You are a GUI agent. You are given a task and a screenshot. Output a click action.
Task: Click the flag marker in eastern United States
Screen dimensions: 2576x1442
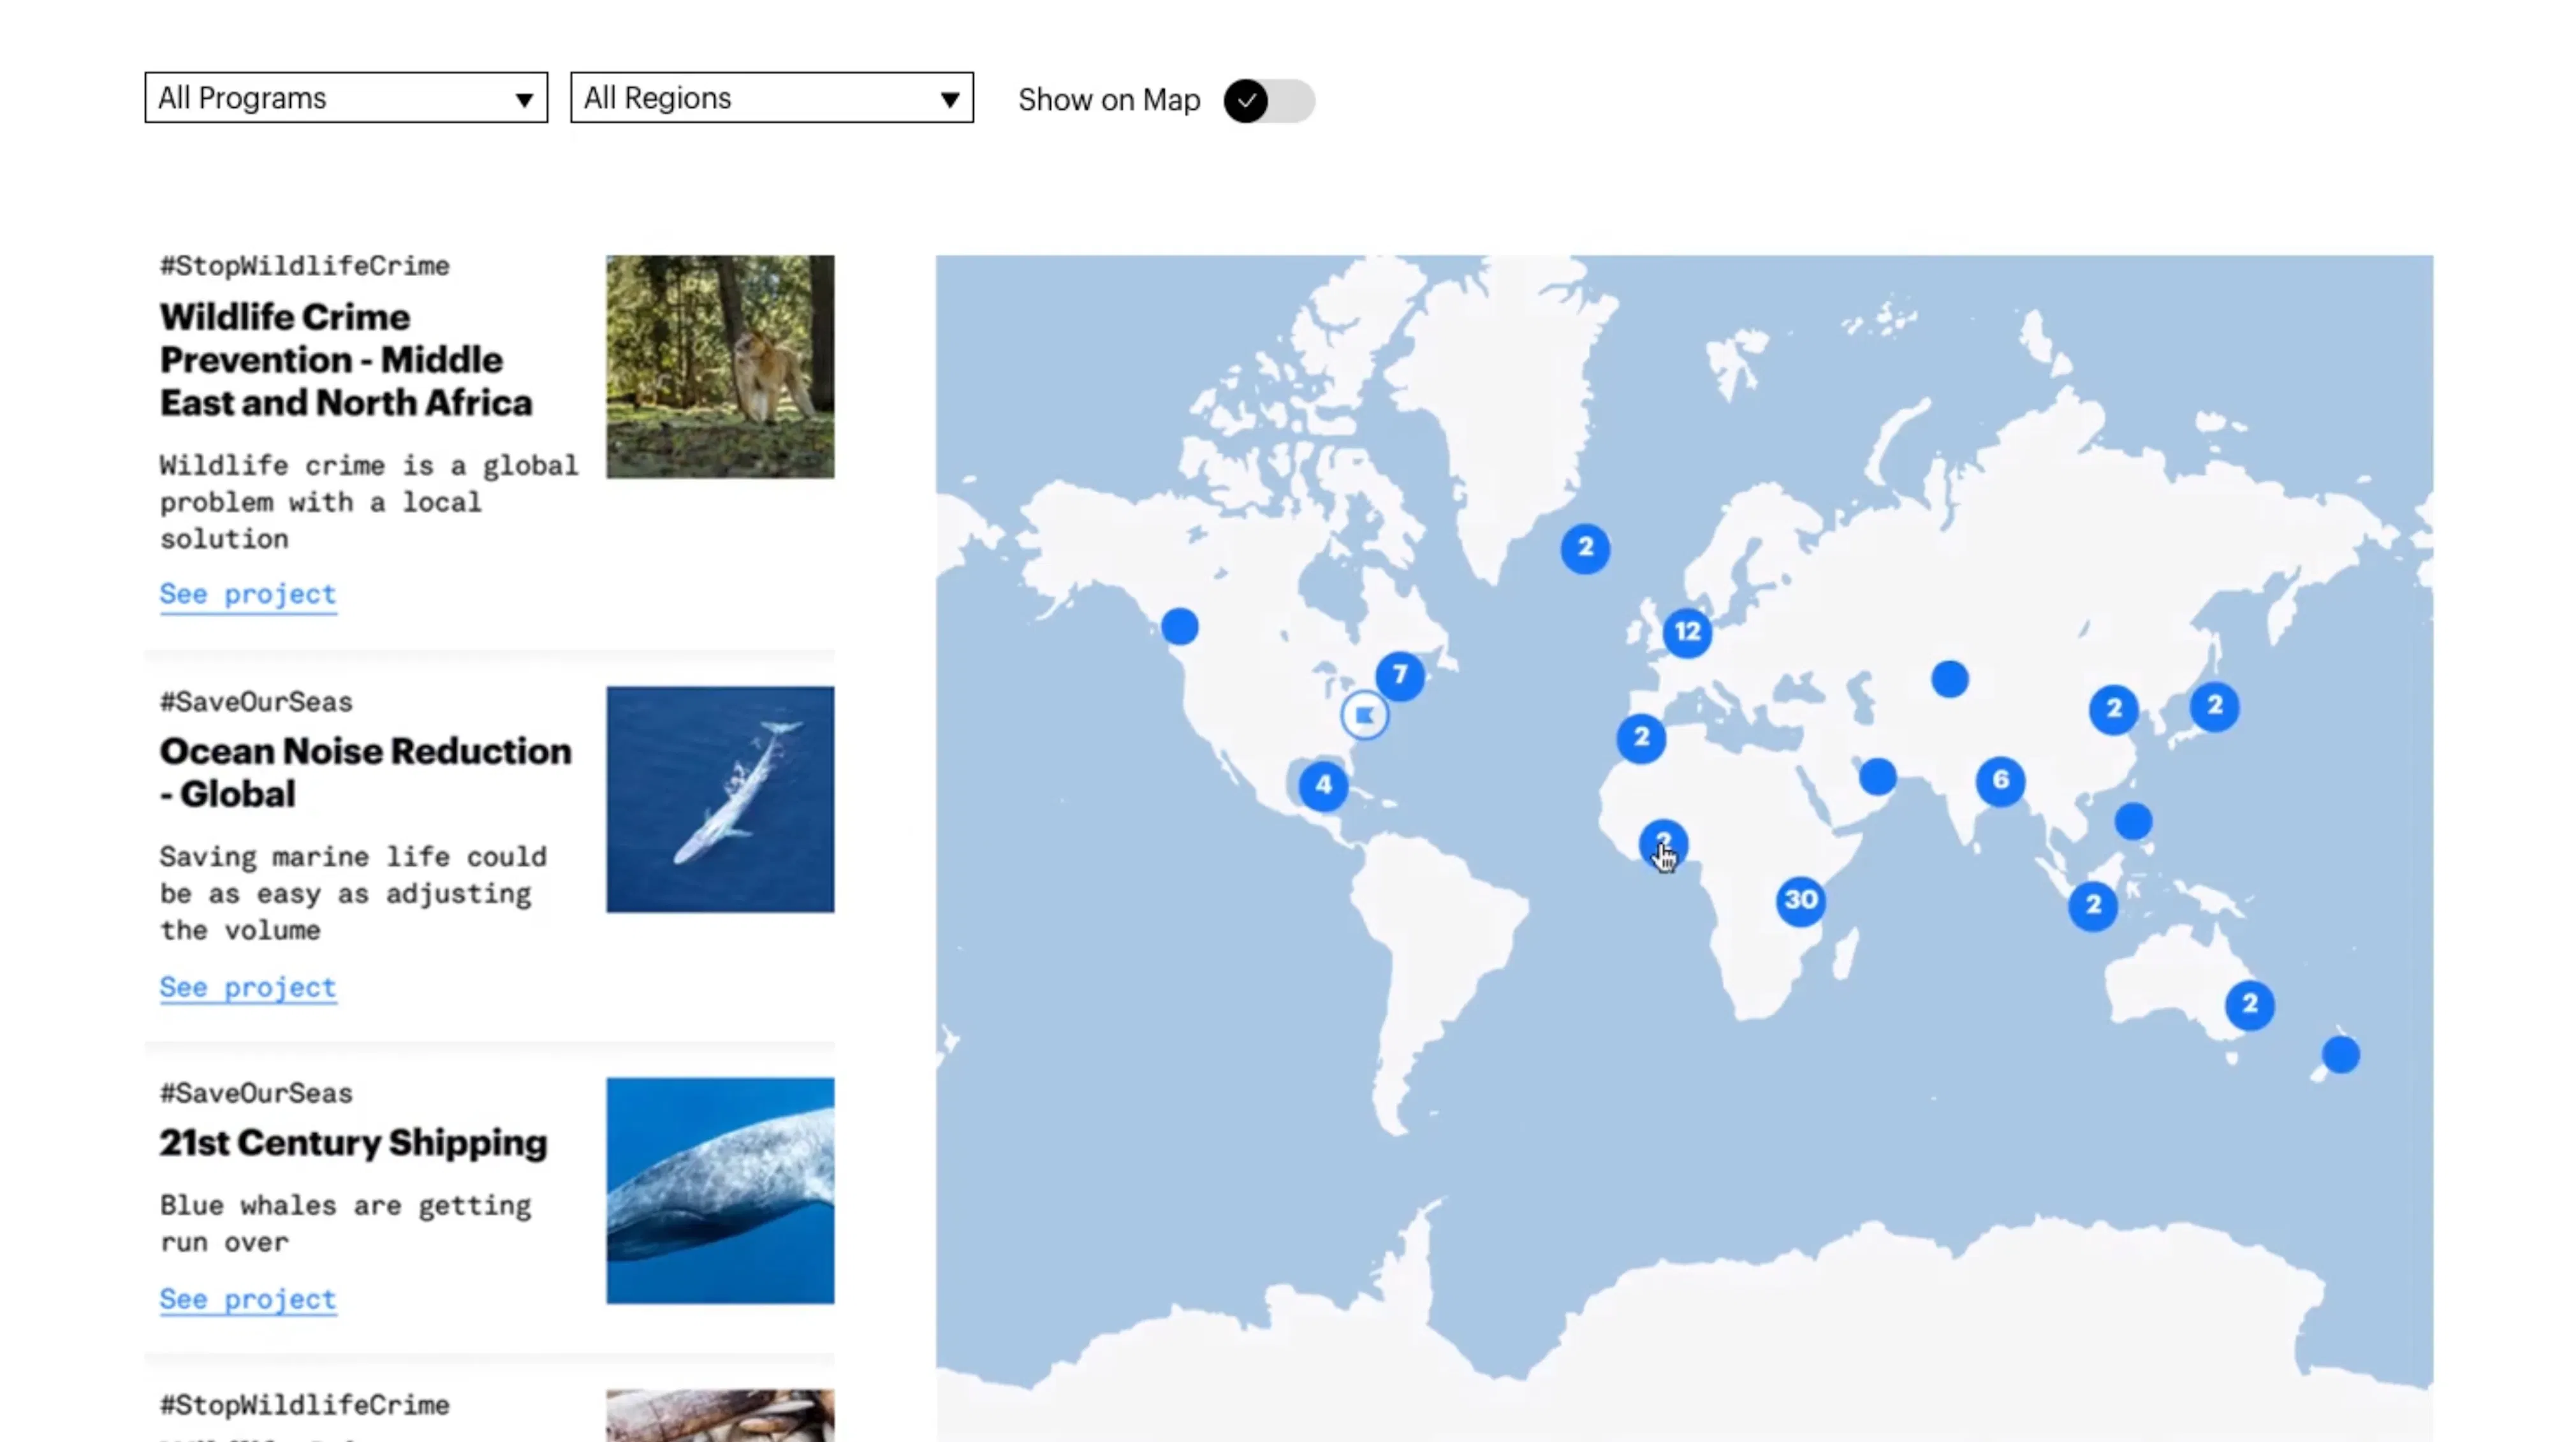(1365, 715)
